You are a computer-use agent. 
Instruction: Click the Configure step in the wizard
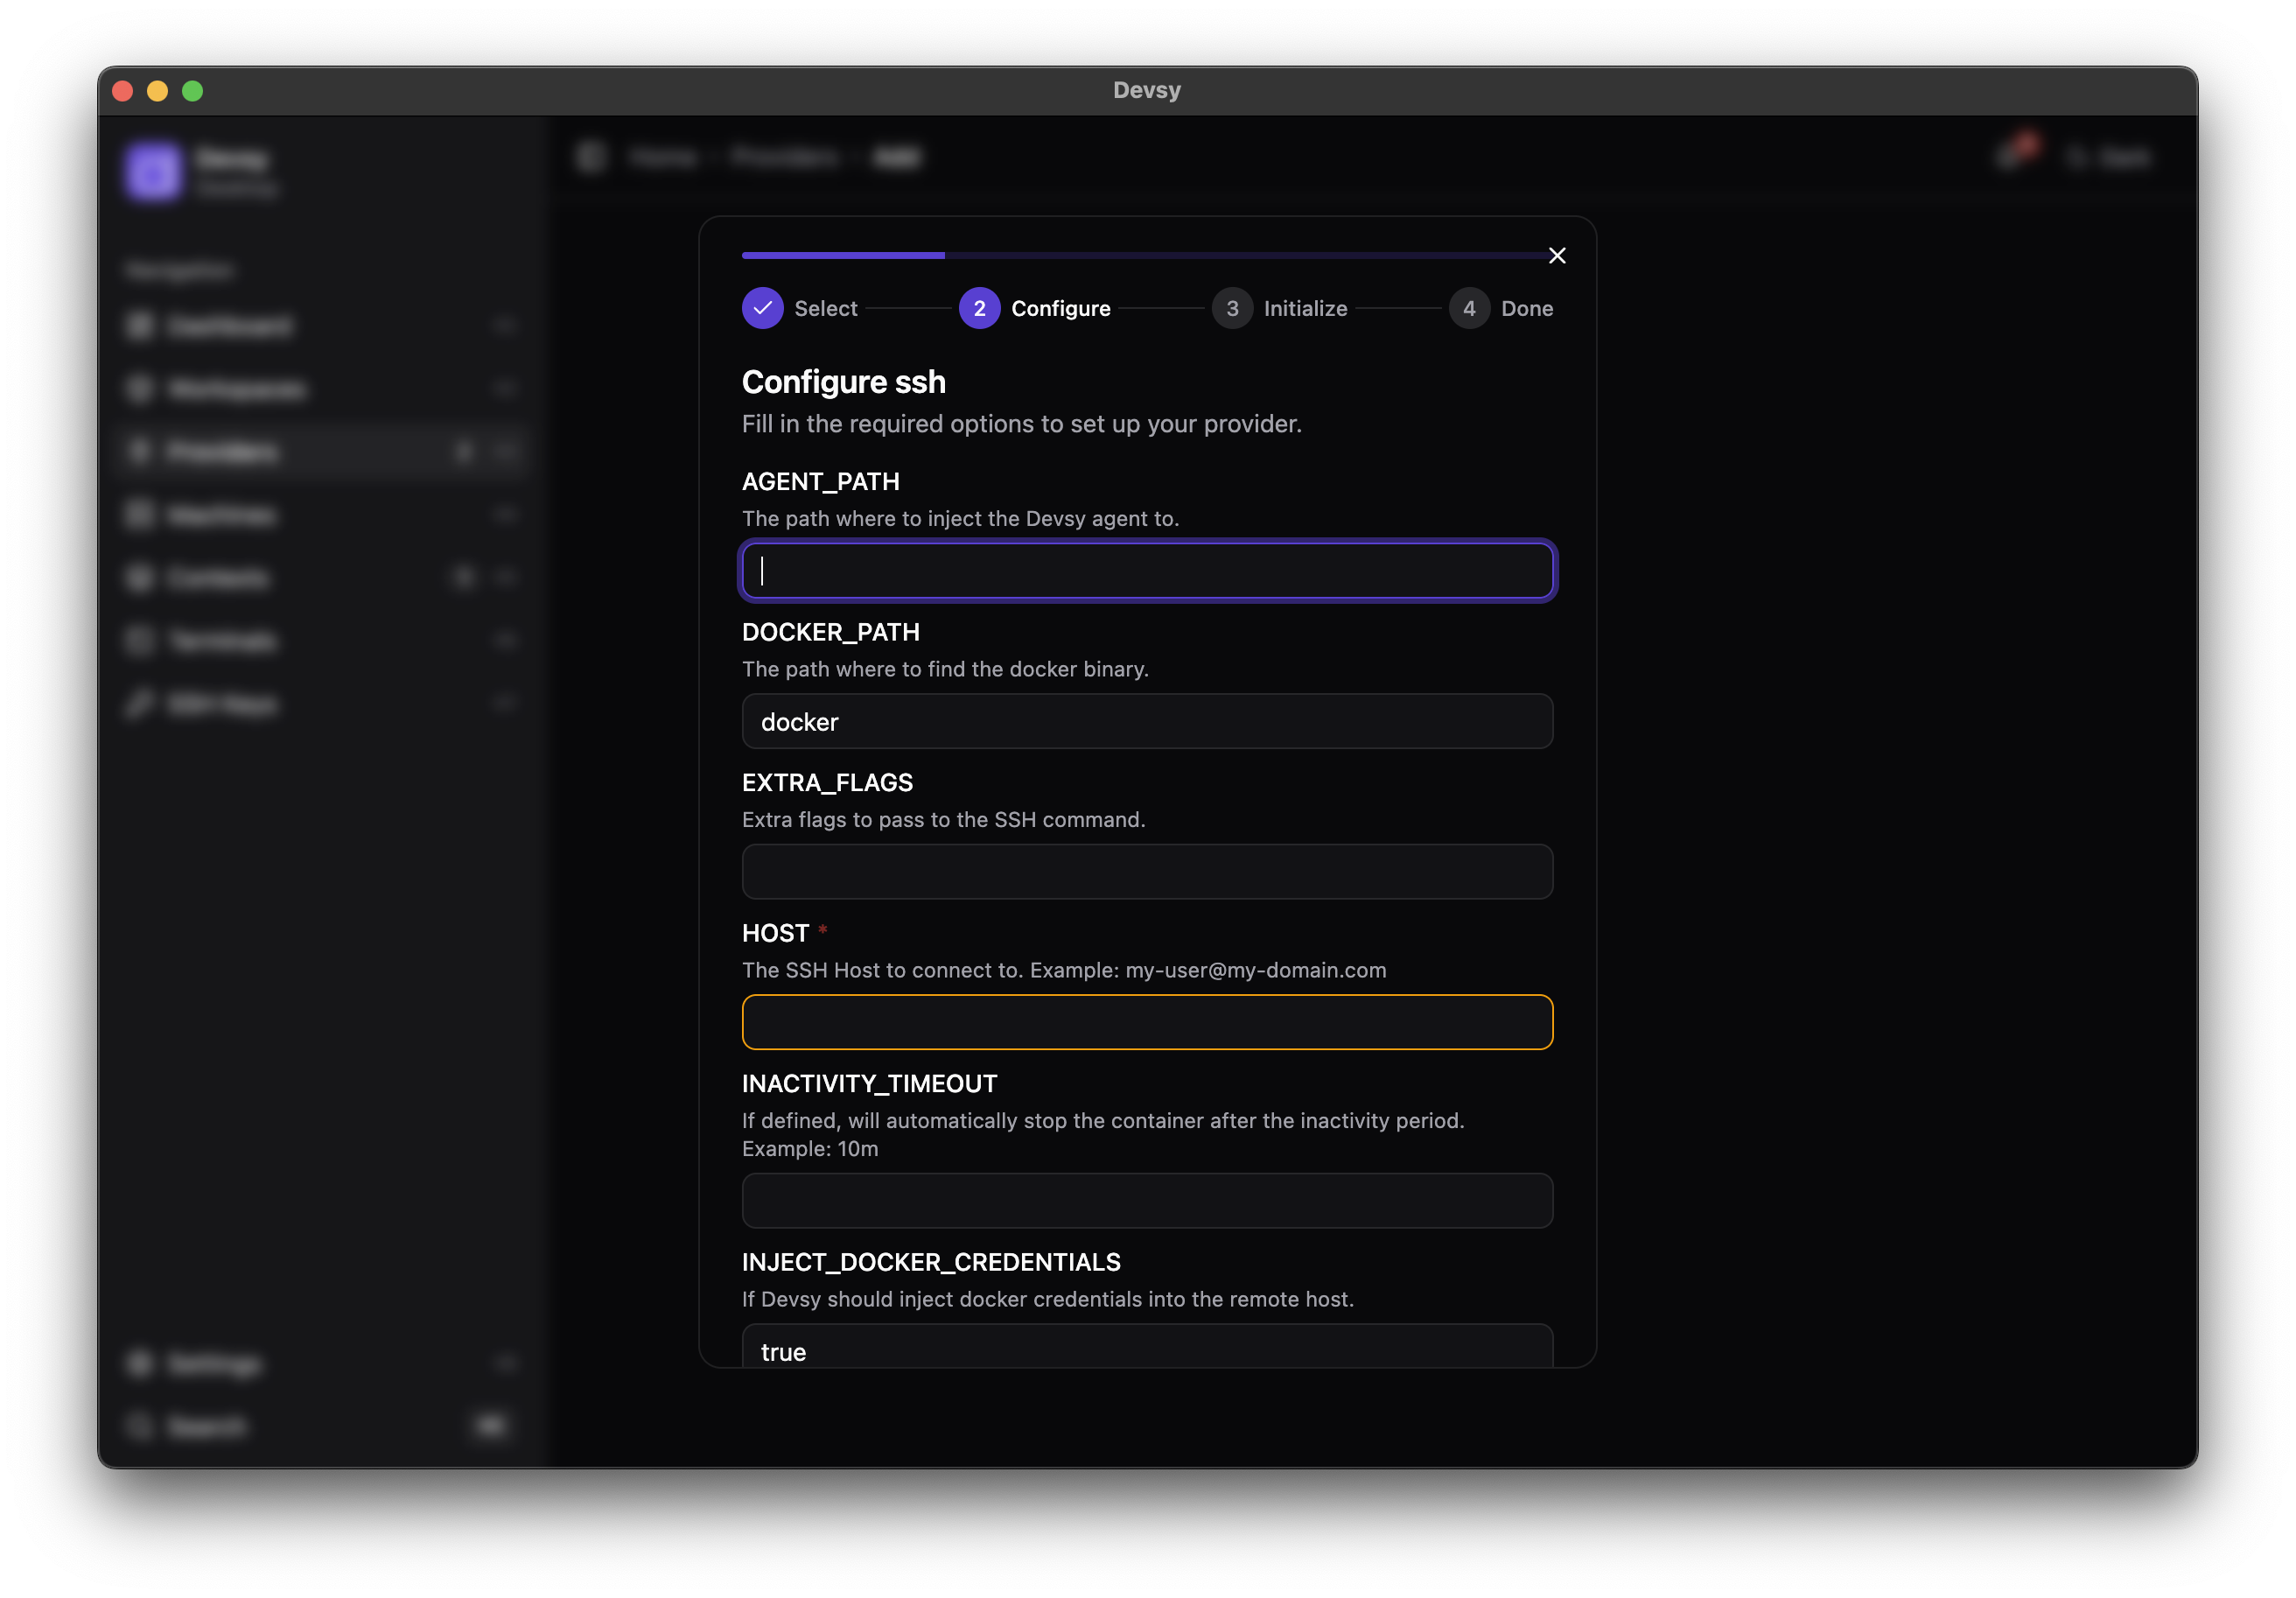pos(1035,308)
